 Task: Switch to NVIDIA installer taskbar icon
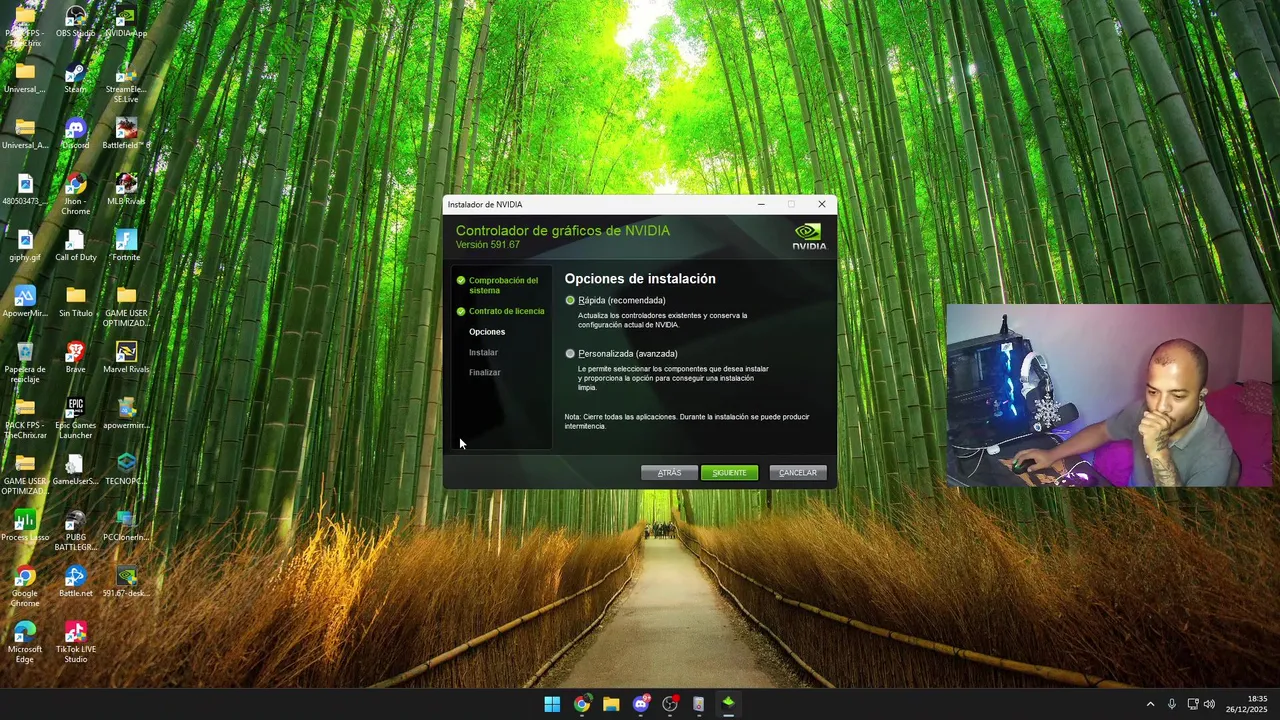click(729, 704)
